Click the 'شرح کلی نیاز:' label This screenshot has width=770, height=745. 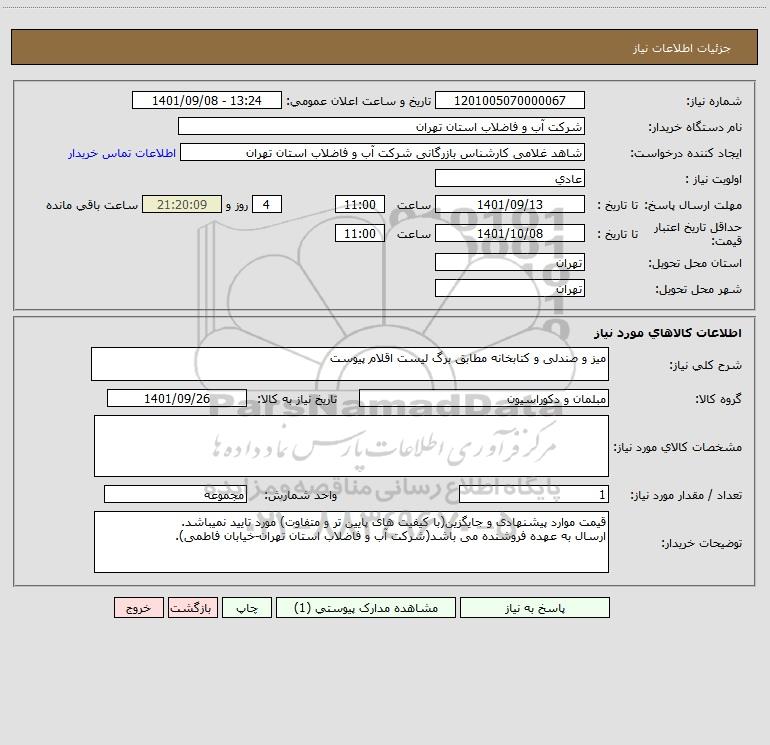pos(706,365)
